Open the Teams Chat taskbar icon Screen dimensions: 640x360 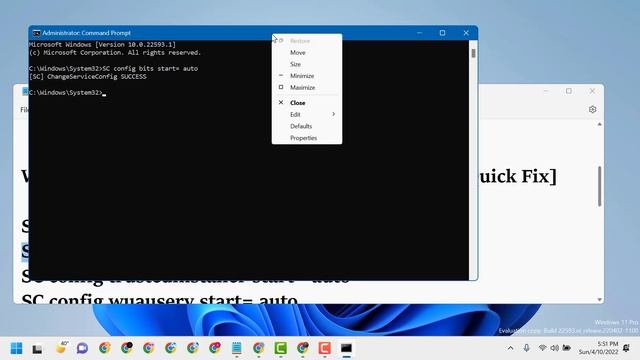tap(82, 348)
